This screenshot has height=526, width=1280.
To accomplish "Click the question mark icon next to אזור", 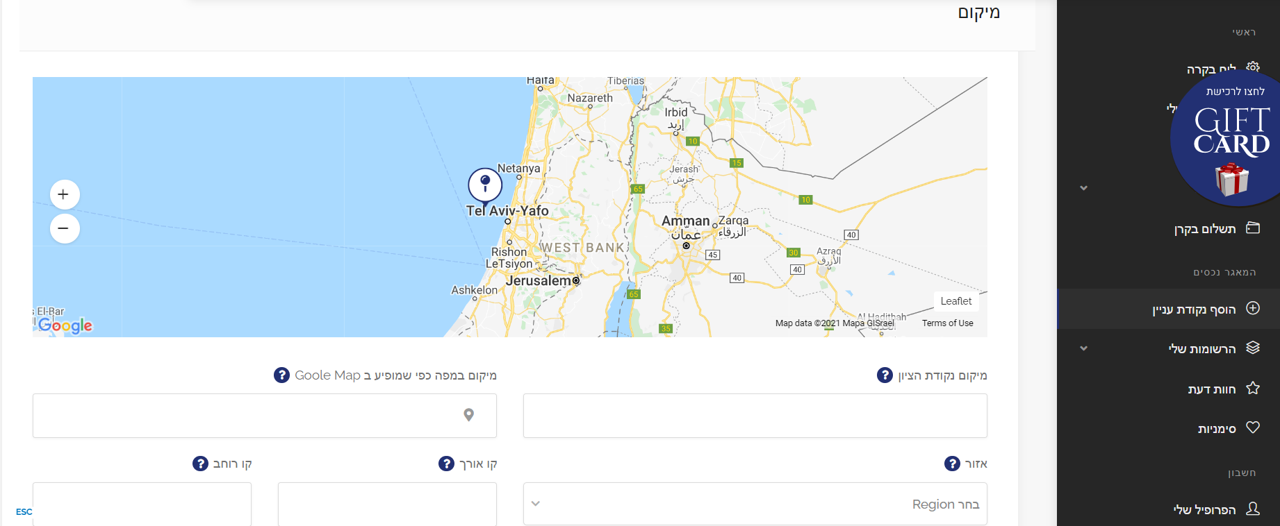I will click(x=952, y=464).
